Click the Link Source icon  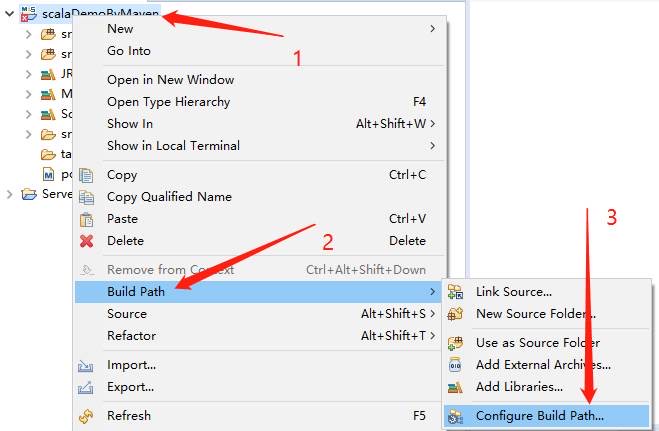point(456,292)
